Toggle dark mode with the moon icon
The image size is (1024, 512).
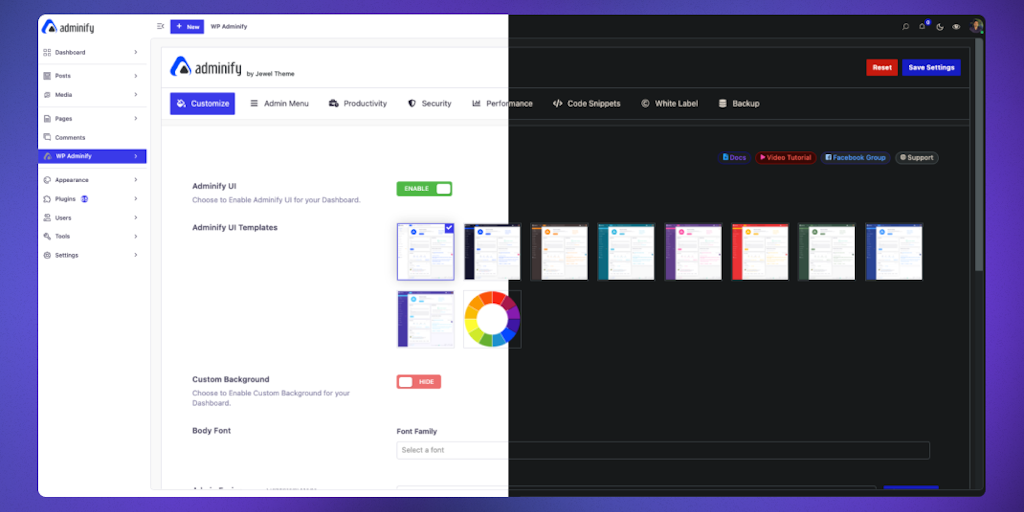click(x=940, y=27)
